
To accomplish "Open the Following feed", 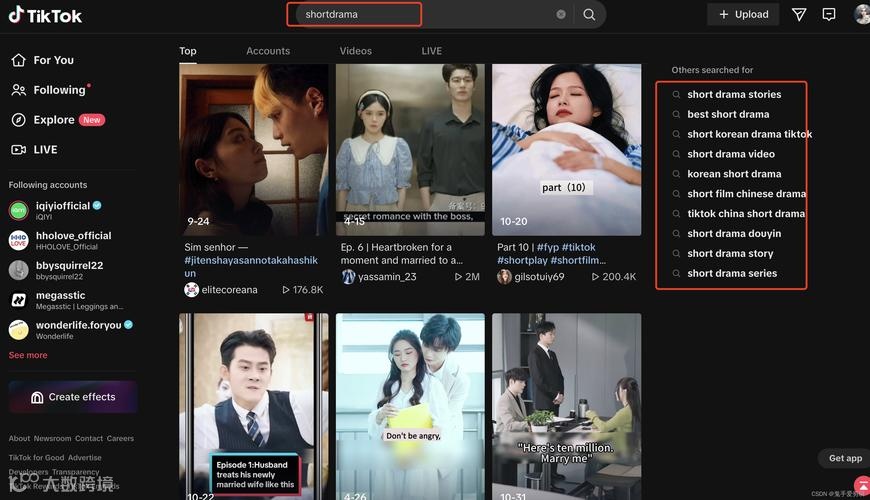I will (50, 90).
